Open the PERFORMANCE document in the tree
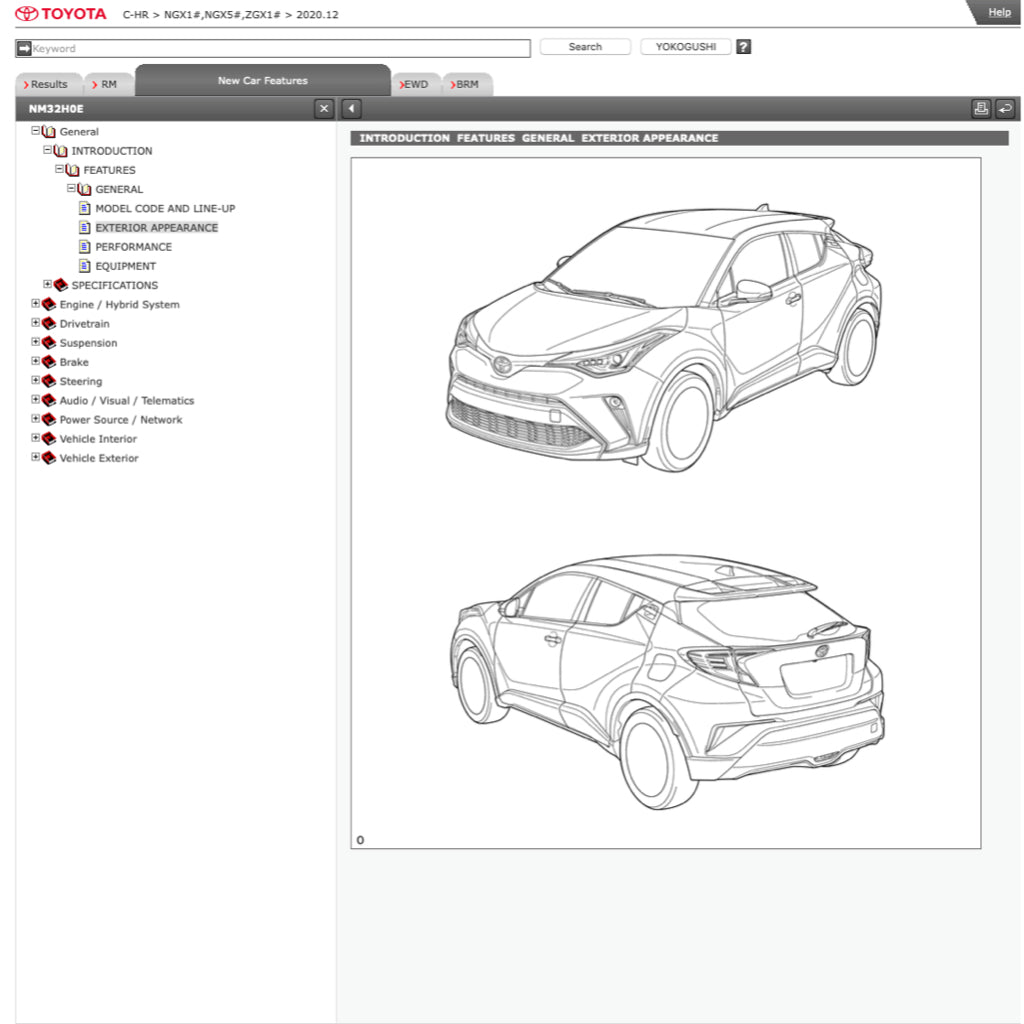Image resolution: width=1024 pixels, height=1024 pixels. [x=133, y=247]
